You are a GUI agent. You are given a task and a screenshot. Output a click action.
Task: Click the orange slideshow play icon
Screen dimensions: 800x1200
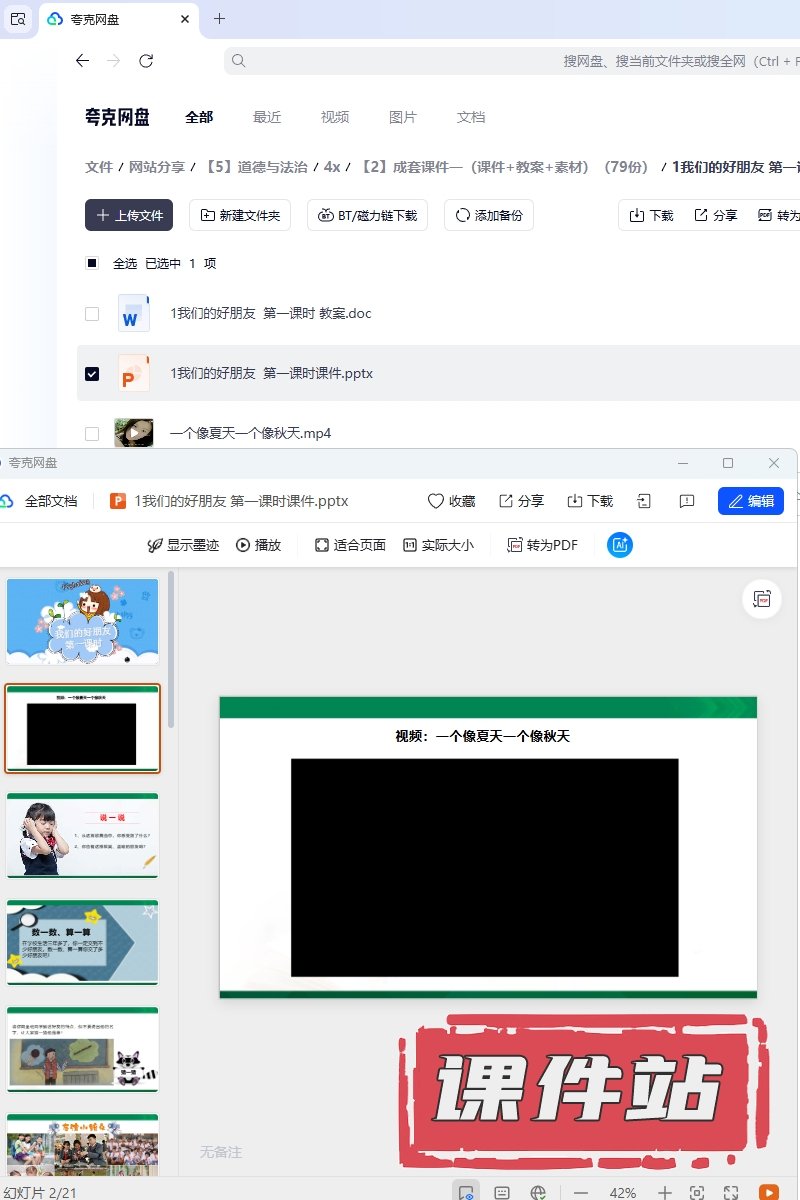point(768,1192)
